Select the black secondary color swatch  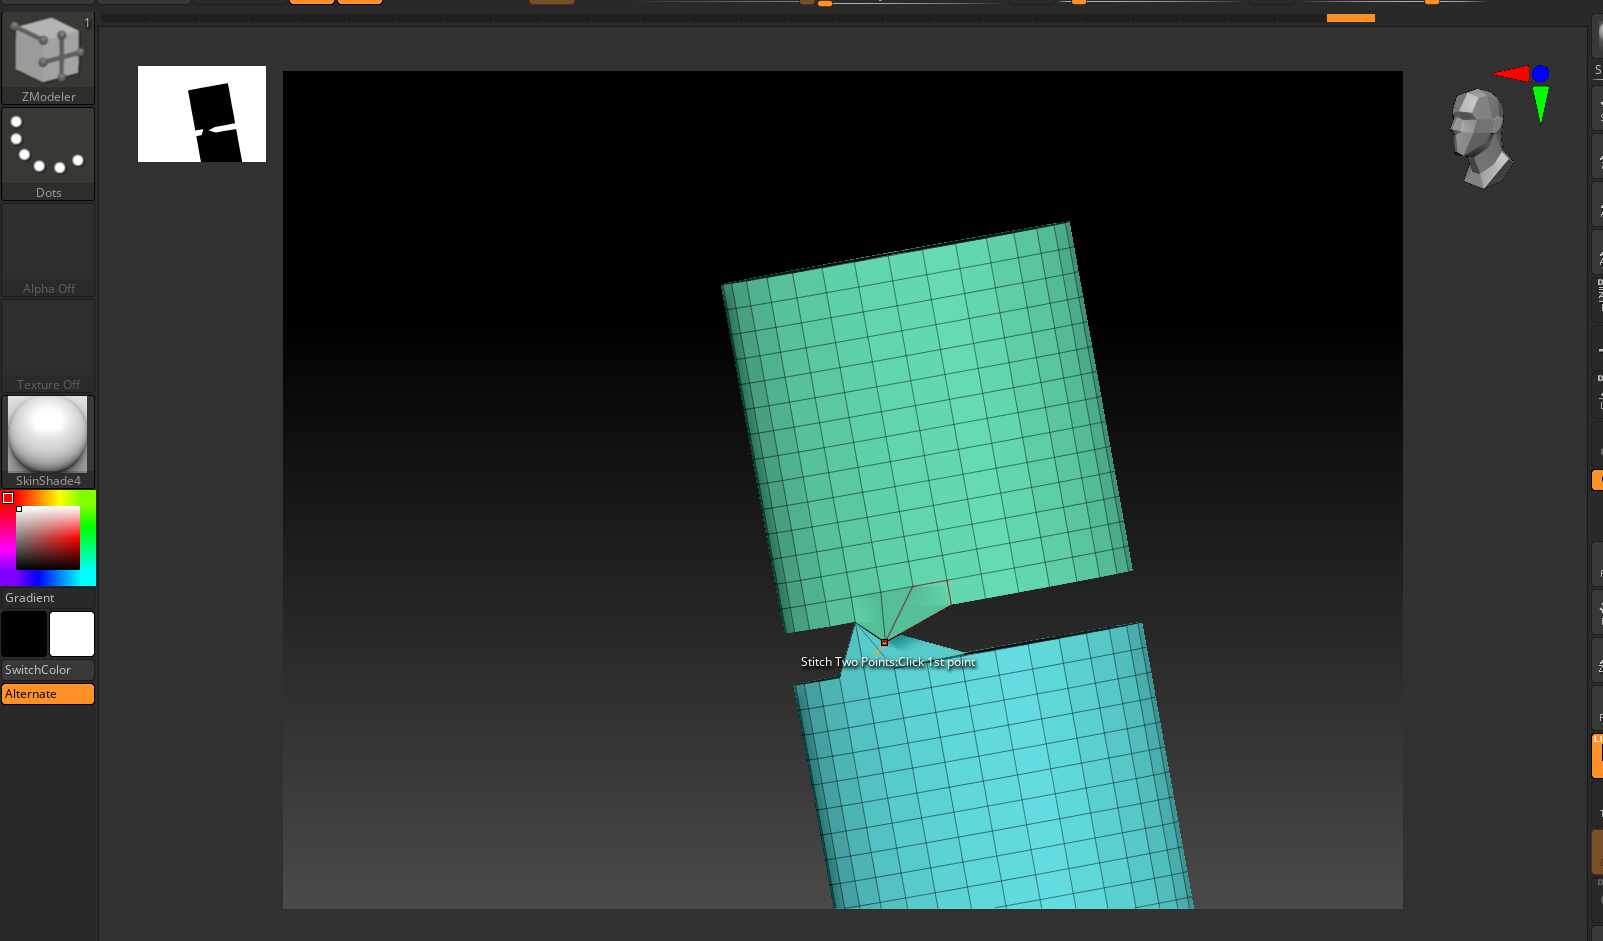pyautogui.click(x=24, y=634)
